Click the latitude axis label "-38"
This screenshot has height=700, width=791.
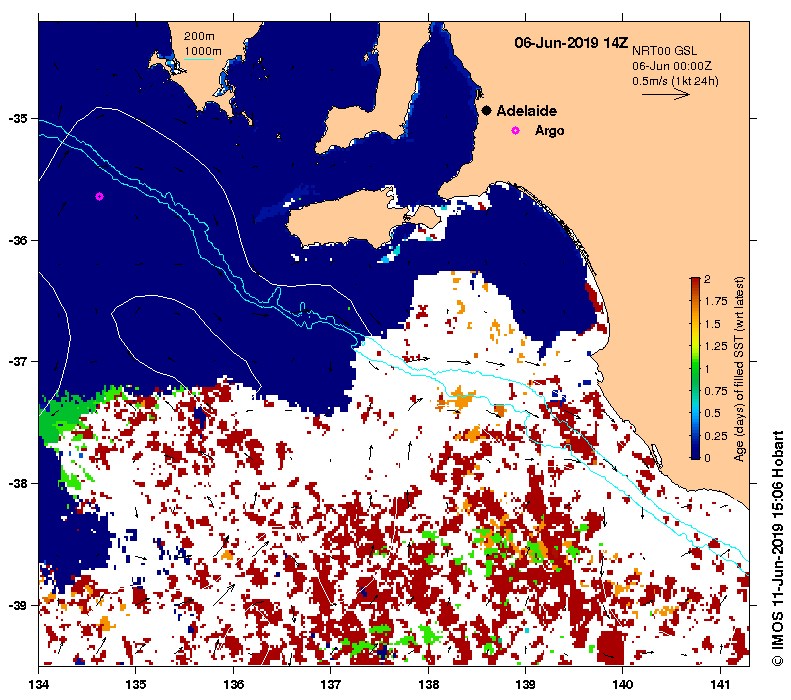coord(18,483)
